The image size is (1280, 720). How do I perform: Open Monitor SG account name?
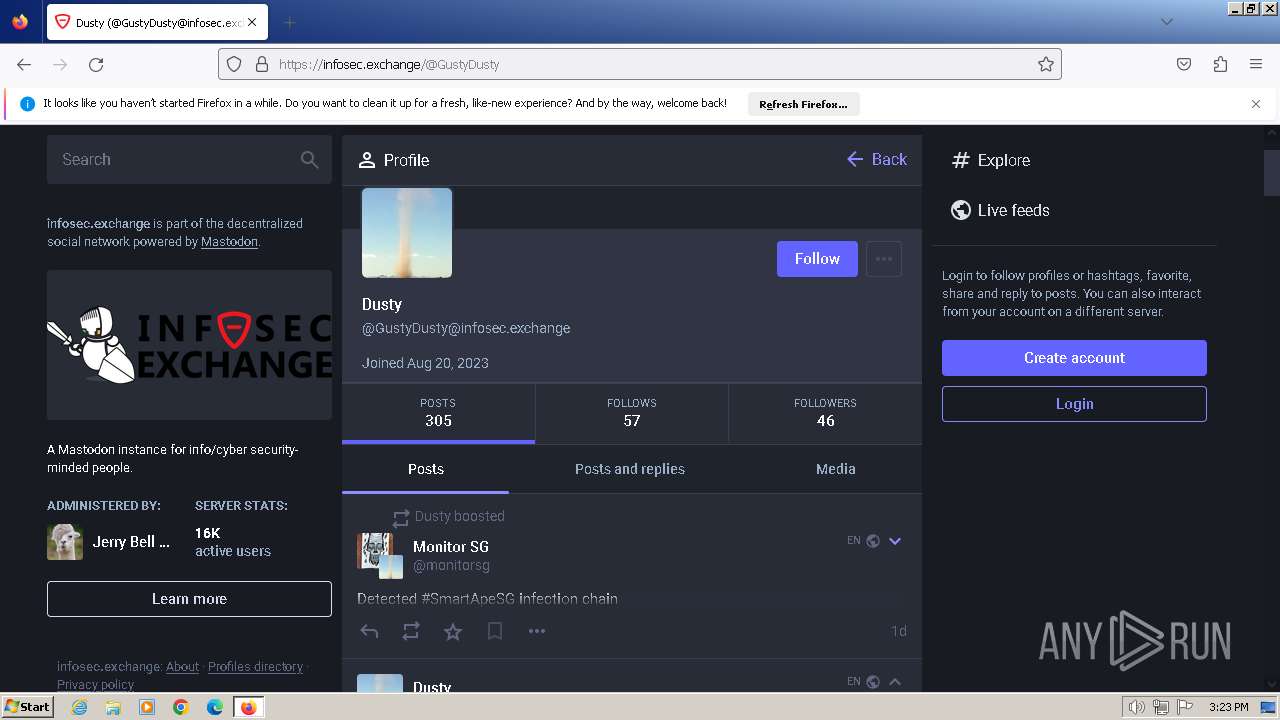[451, 547]
